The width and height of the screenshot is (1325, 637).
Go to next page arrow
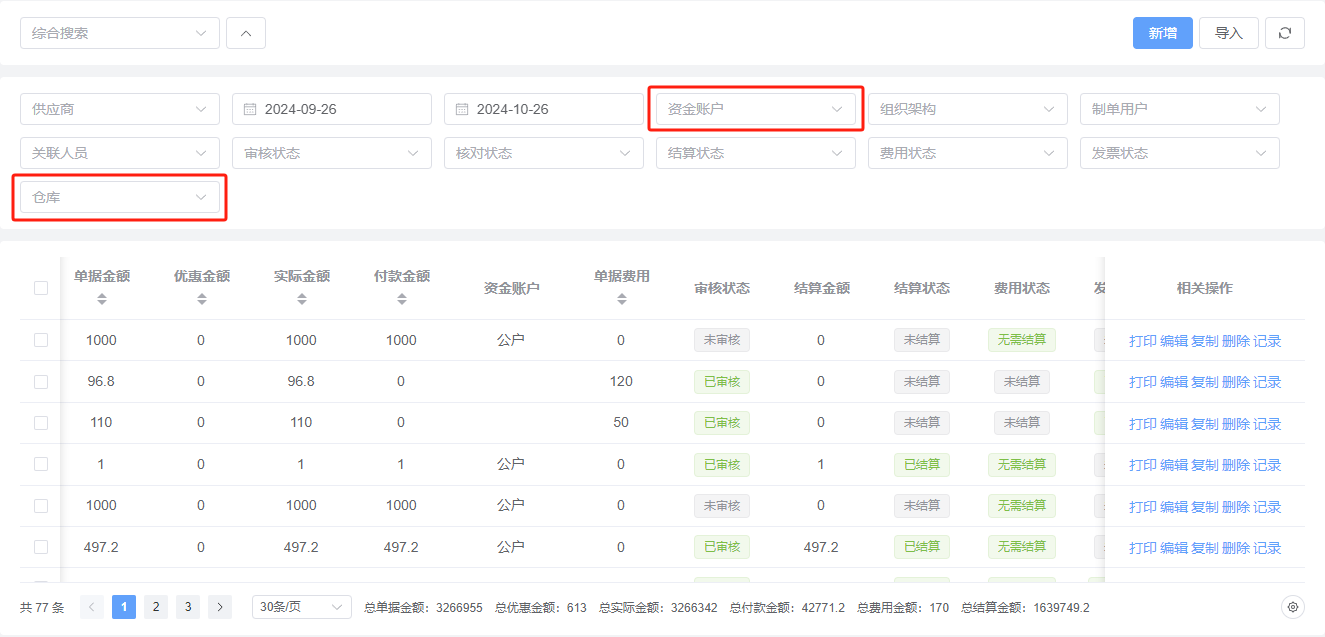[x=220, y=607]
